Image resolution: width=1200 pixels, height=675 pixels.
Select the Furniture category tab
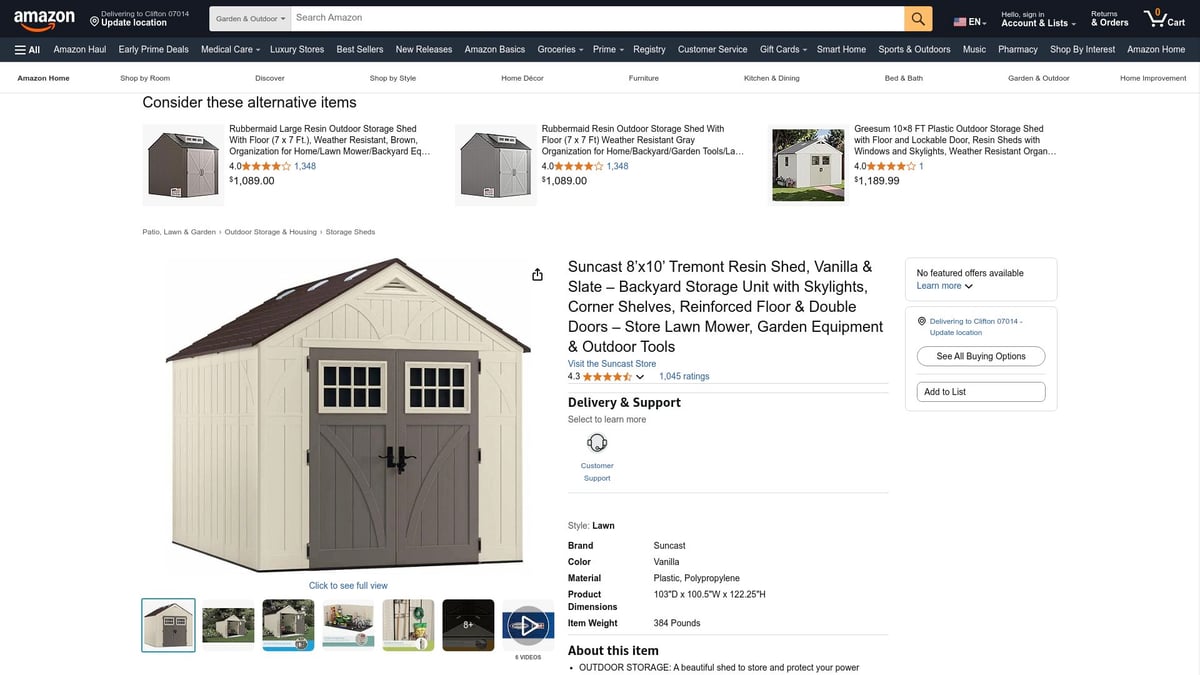pyautogui.click(x=644, y=78)
